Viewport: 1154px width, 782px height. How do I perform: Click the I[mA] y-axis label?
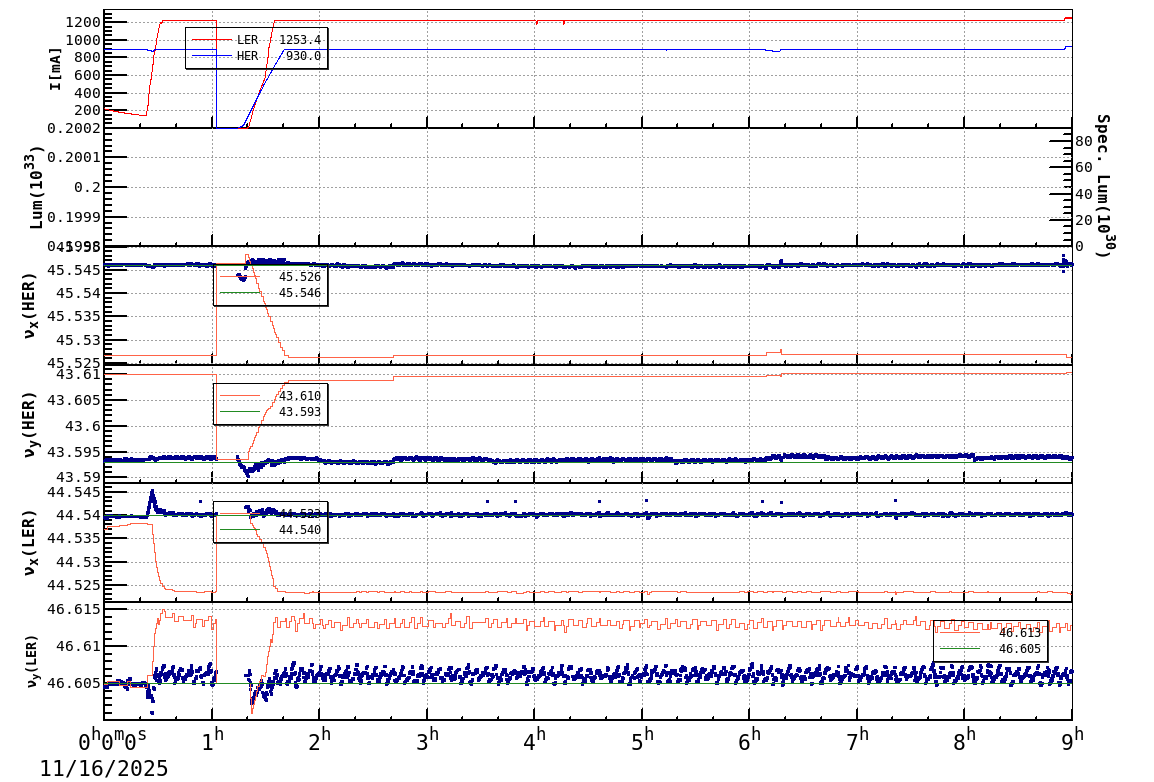point(56,68)
